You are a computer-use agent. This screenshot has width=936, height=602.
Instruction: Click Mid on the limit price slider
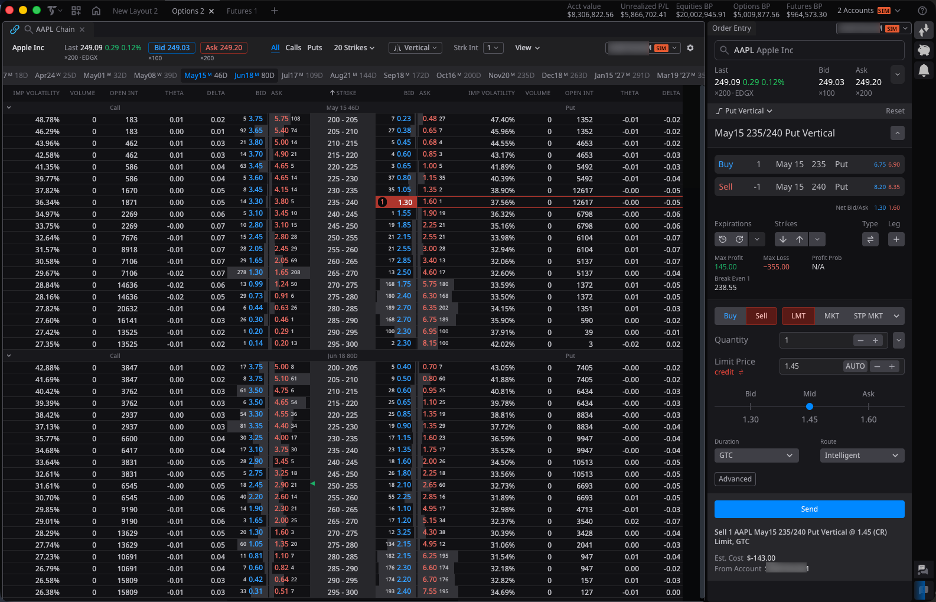[811, 407]
